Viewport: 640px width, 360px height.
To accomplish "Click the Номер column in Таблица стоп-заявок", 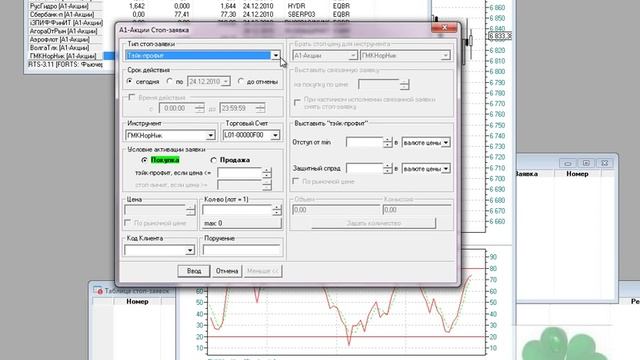I will (137, 302).
